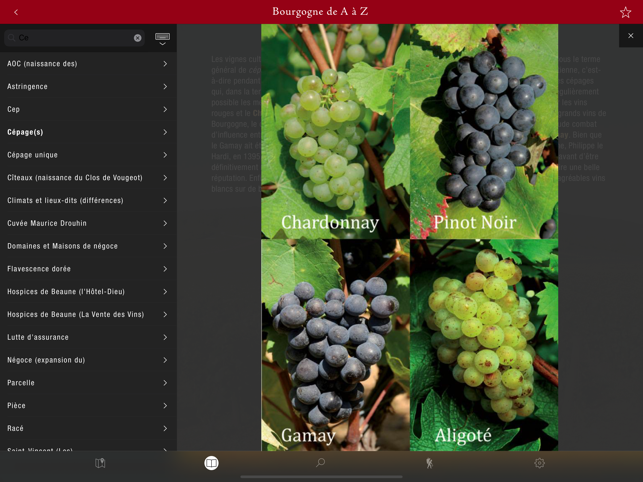Select the bold 'Cépage(s)' entry
This screenshot has height=482, width=643.
click(88, 132)
